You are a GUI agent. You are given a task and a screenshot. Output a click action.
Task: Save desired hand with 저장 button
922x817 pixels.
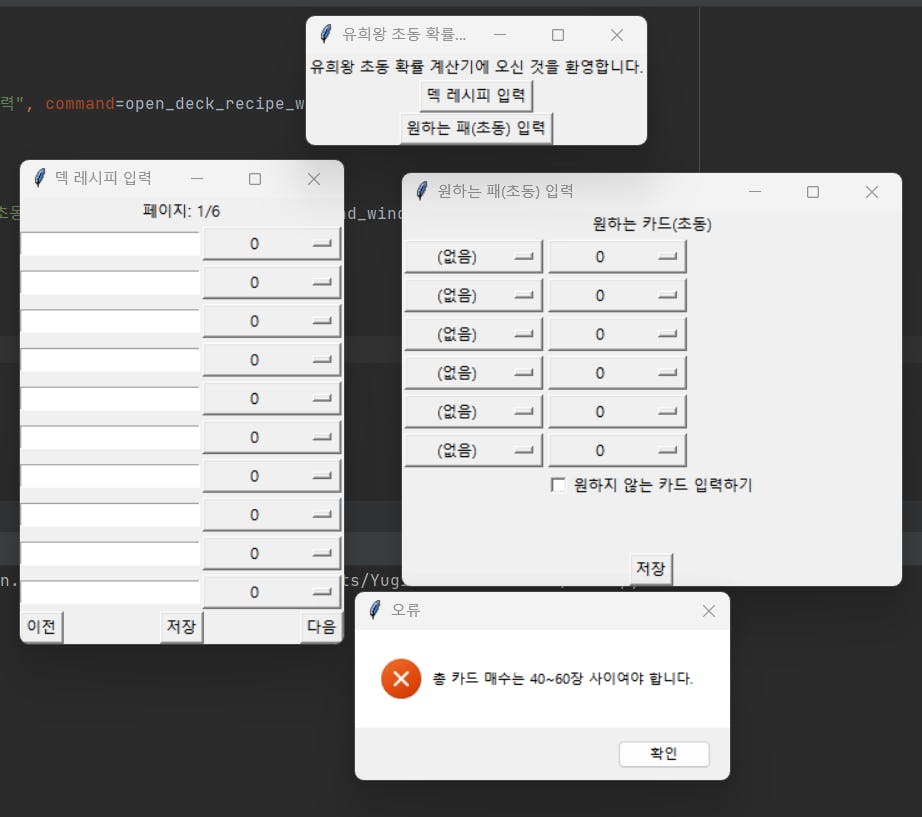click(651, 568)
